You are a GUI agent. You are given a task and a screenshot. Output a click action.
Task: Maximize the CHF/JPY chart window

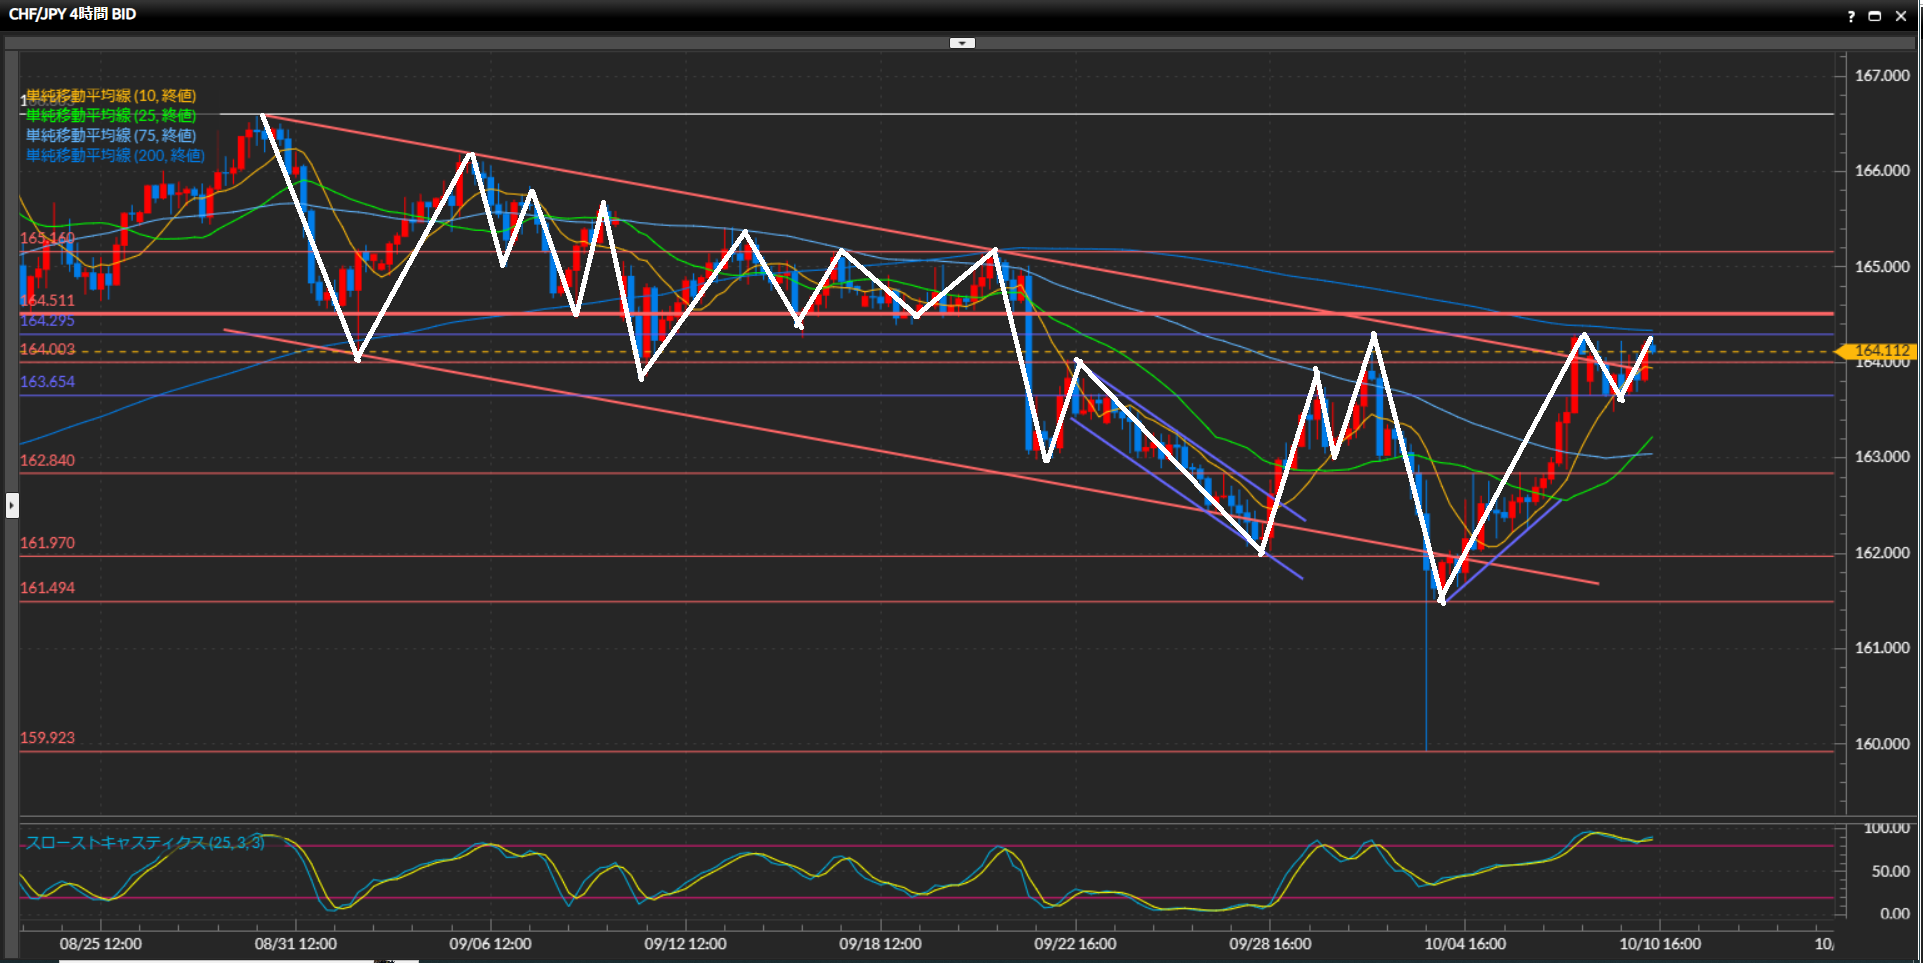pyautogui.click(x=1875, y=16)
